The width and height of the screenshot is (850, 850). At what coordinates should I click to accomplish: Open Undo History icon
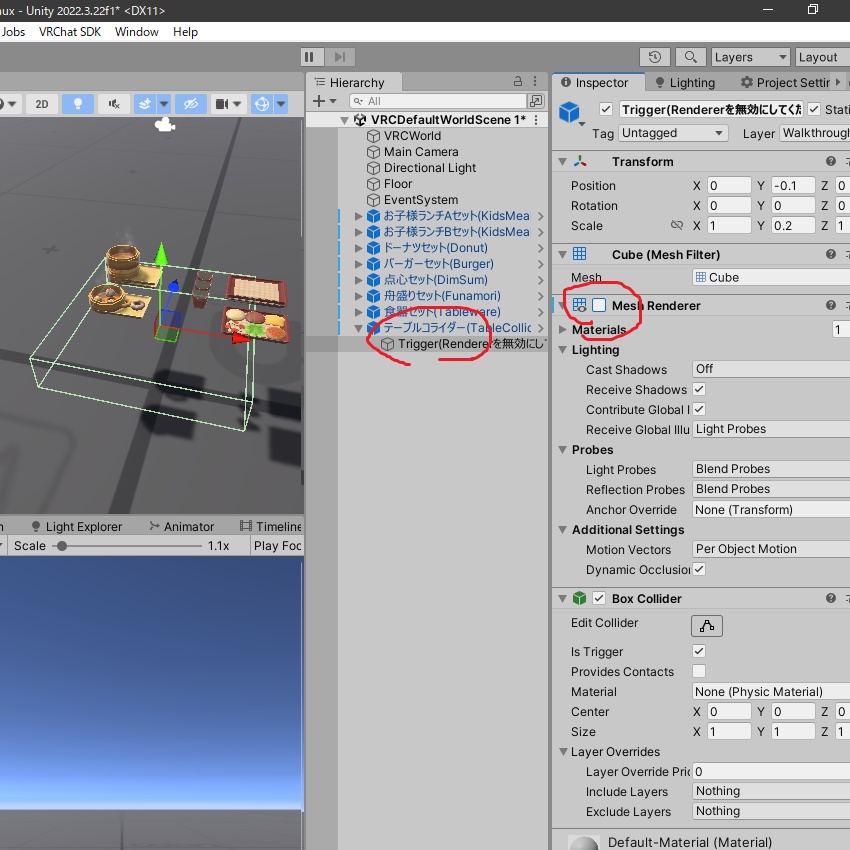click(655, 57)
